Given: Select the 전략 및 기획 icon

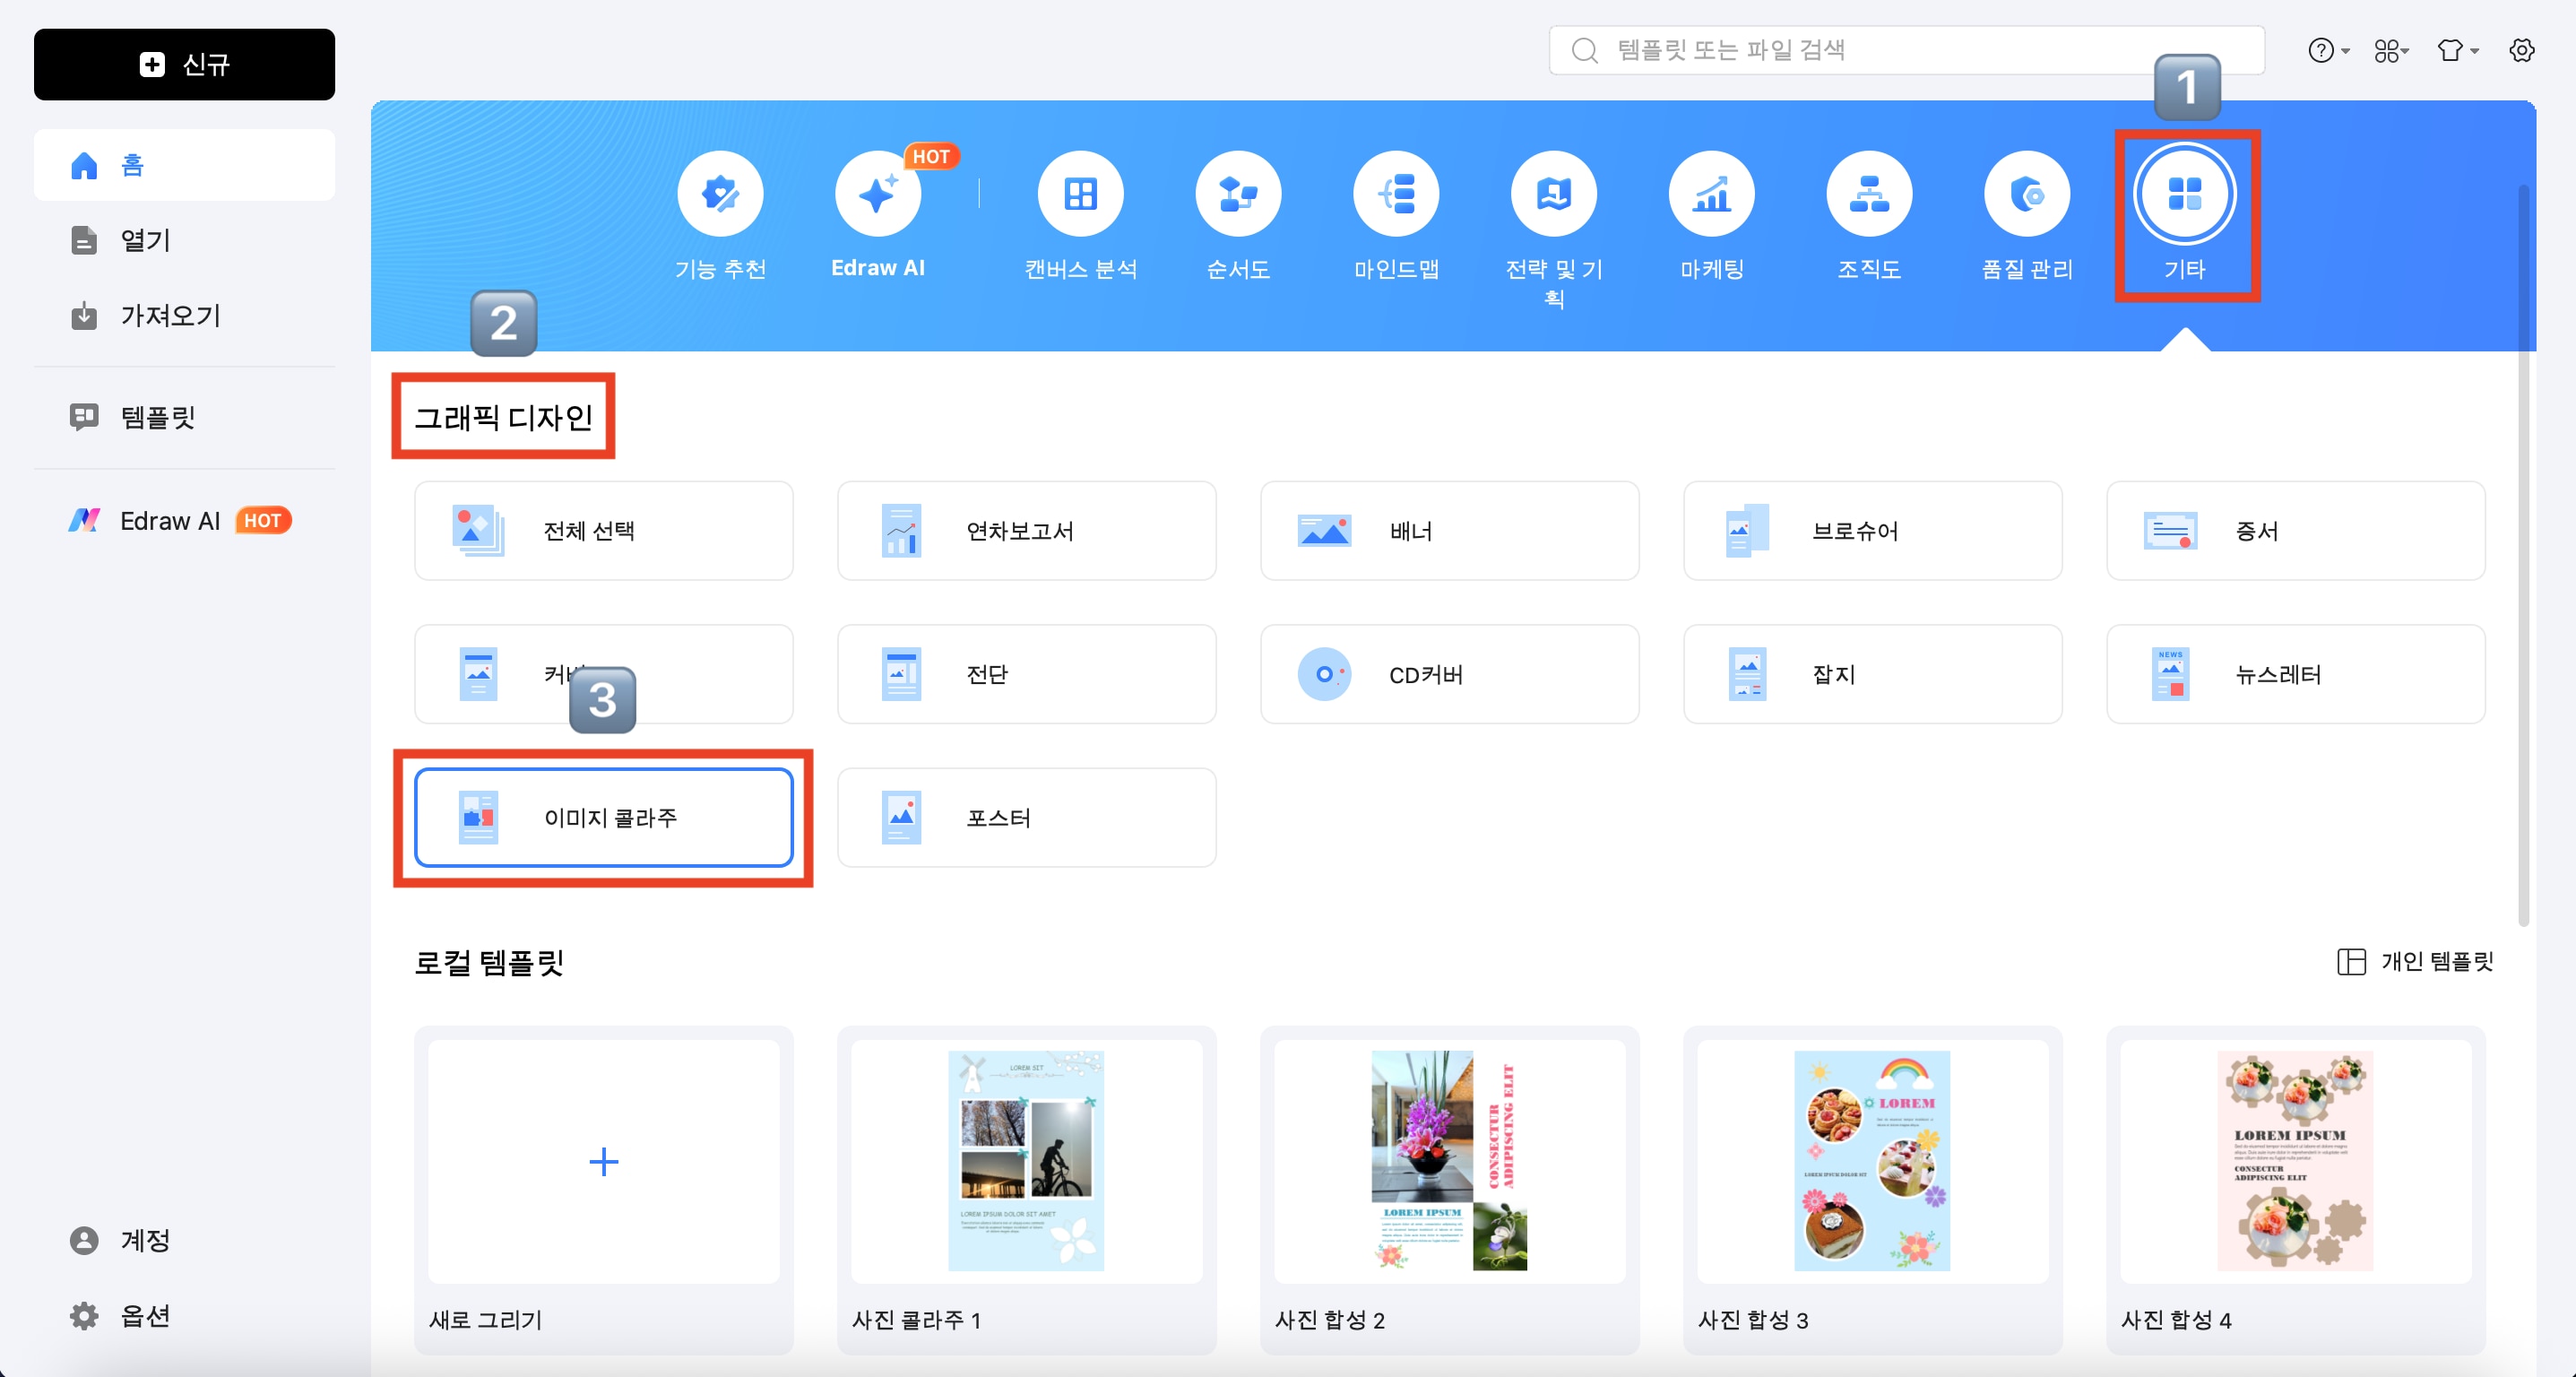Looking at the screenshot, I should [1553, 193].
